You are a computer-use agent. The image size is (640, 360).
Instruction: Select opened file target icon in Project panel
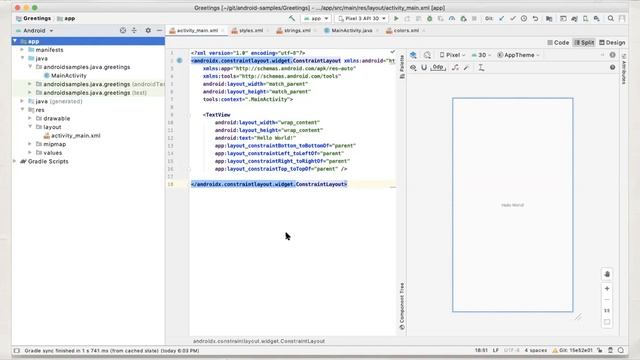[123, 30]
